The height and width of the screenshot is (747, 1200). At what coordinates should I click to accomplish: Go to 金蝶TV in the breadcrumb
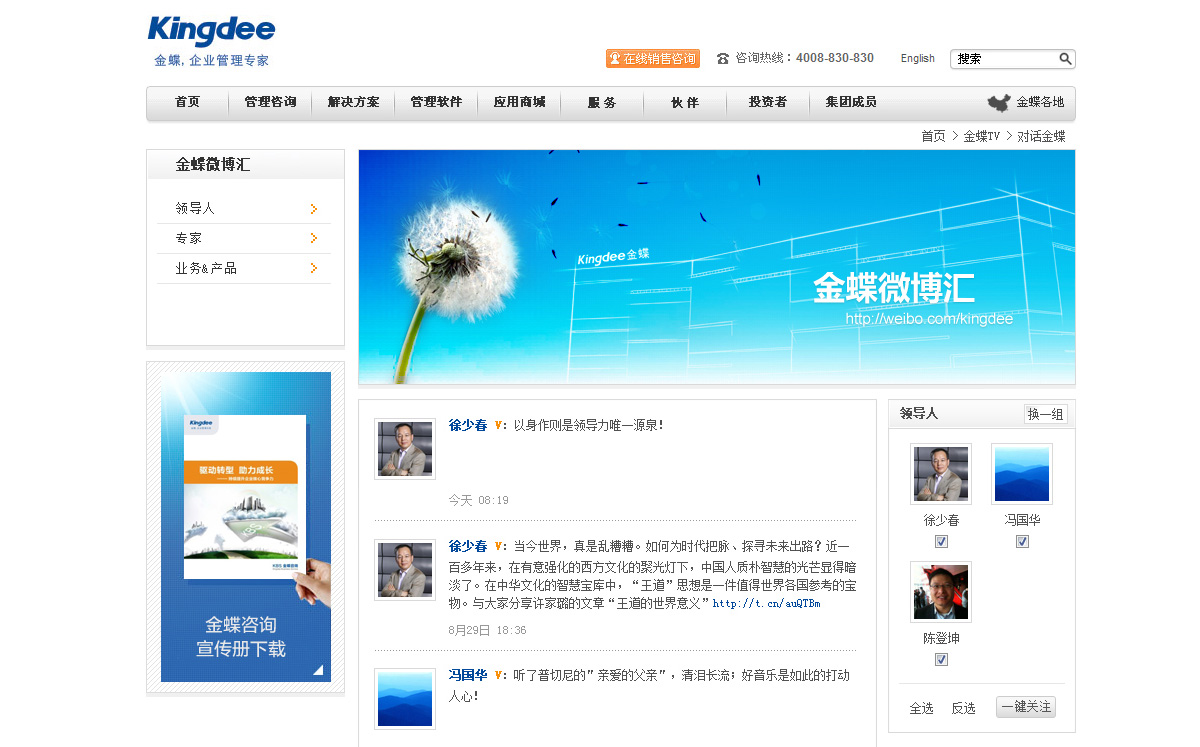[x=981, y=136]
